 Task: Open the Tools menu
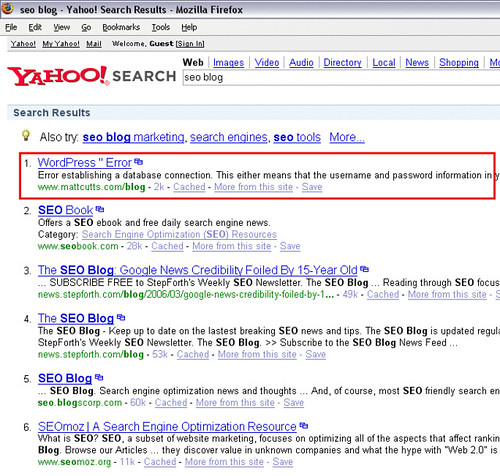click(x=161, y=27)
